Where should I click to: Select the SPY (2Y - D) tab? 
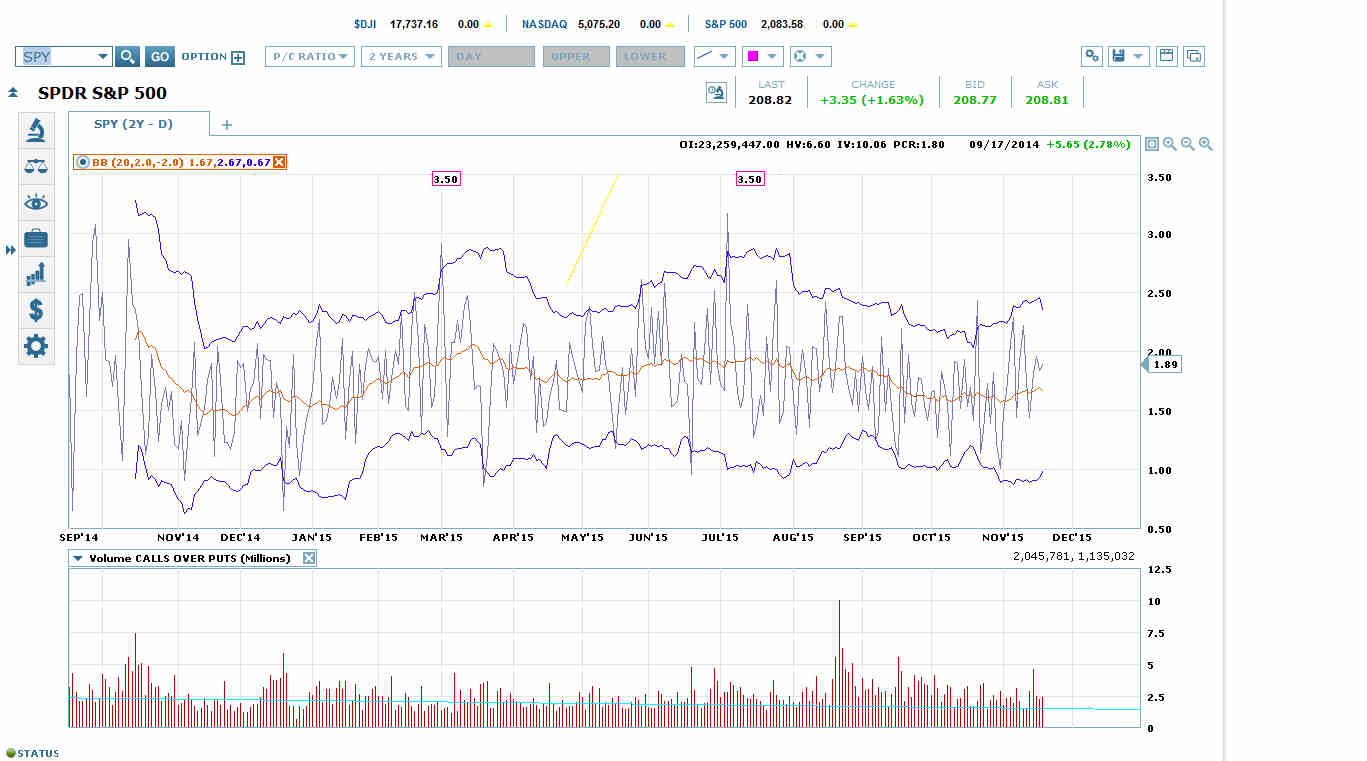click(139, 124)
